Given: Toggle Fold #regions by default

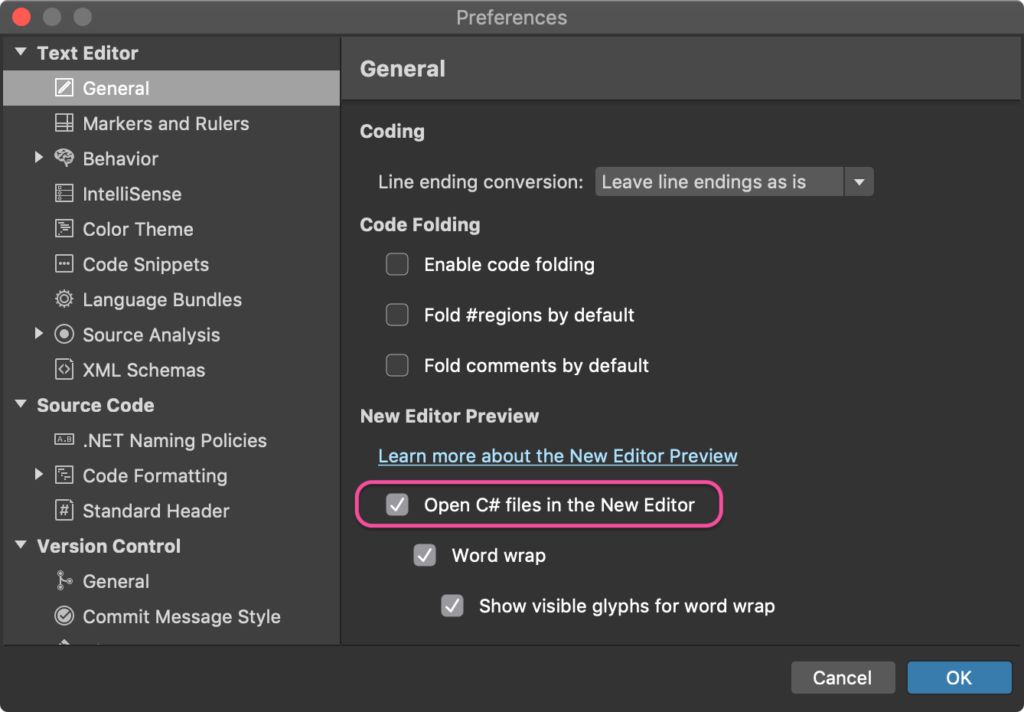Looking at the screenshot, I should [x=397, y=315].
